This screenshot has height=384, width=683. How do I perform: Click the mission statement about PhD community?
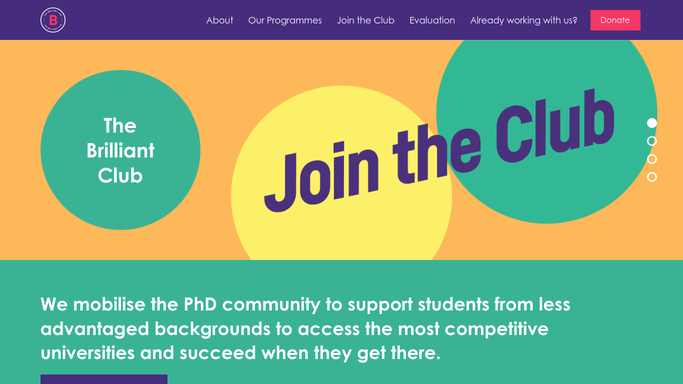point(305,329)
